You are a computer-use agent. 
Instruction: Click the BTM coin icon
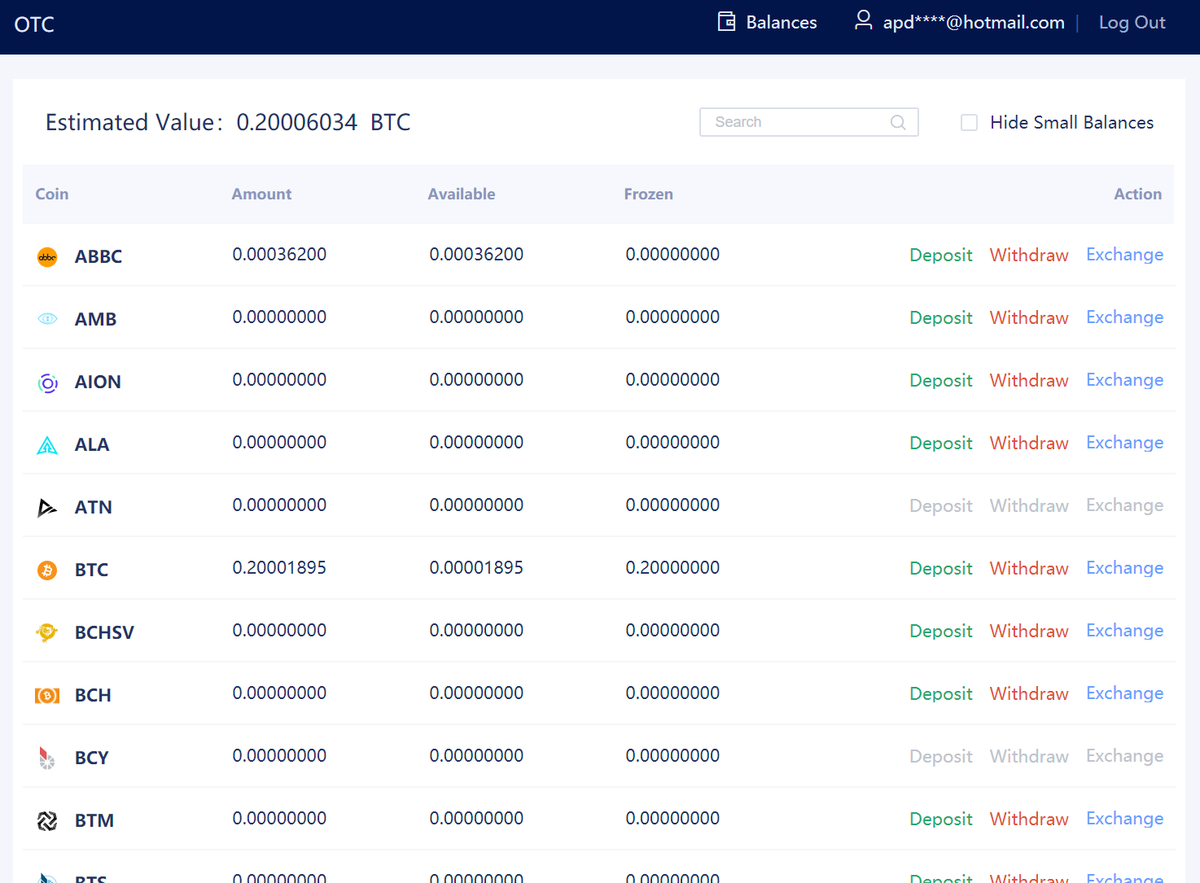(x=47, y=821)
